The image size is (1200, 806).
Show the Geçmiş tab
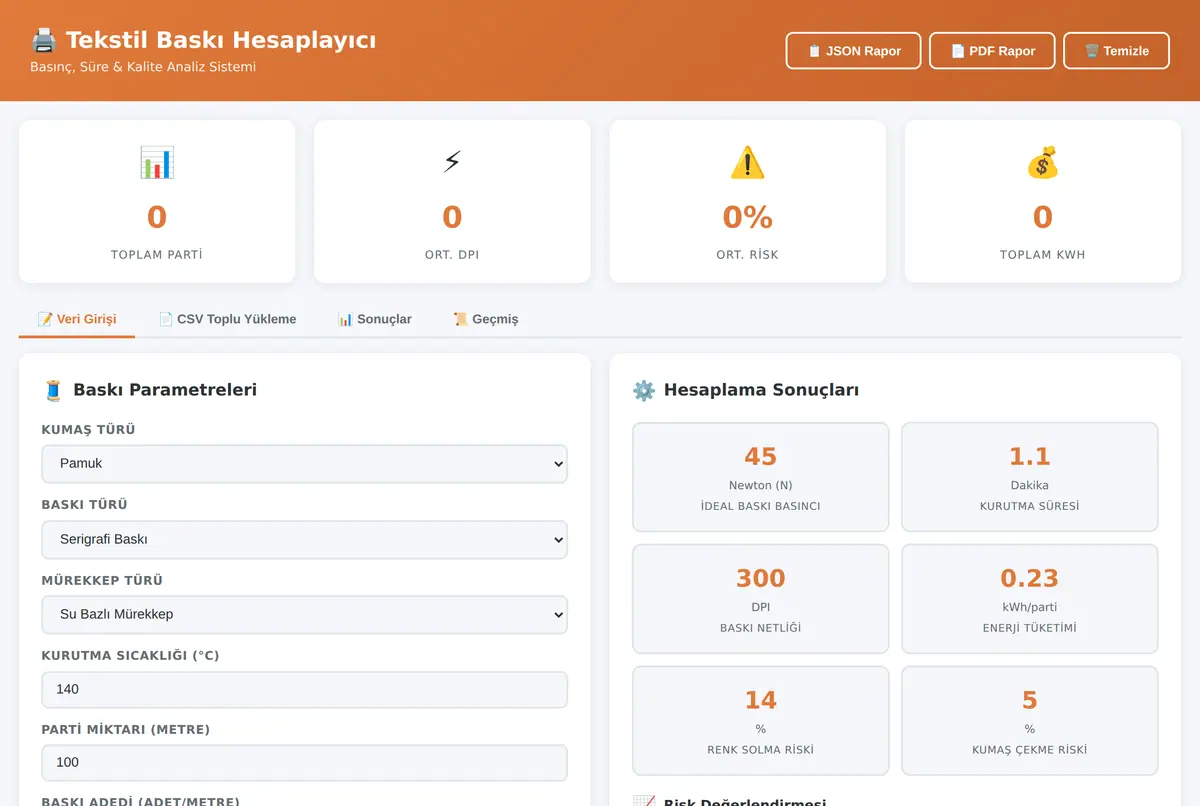click(485, 319)
